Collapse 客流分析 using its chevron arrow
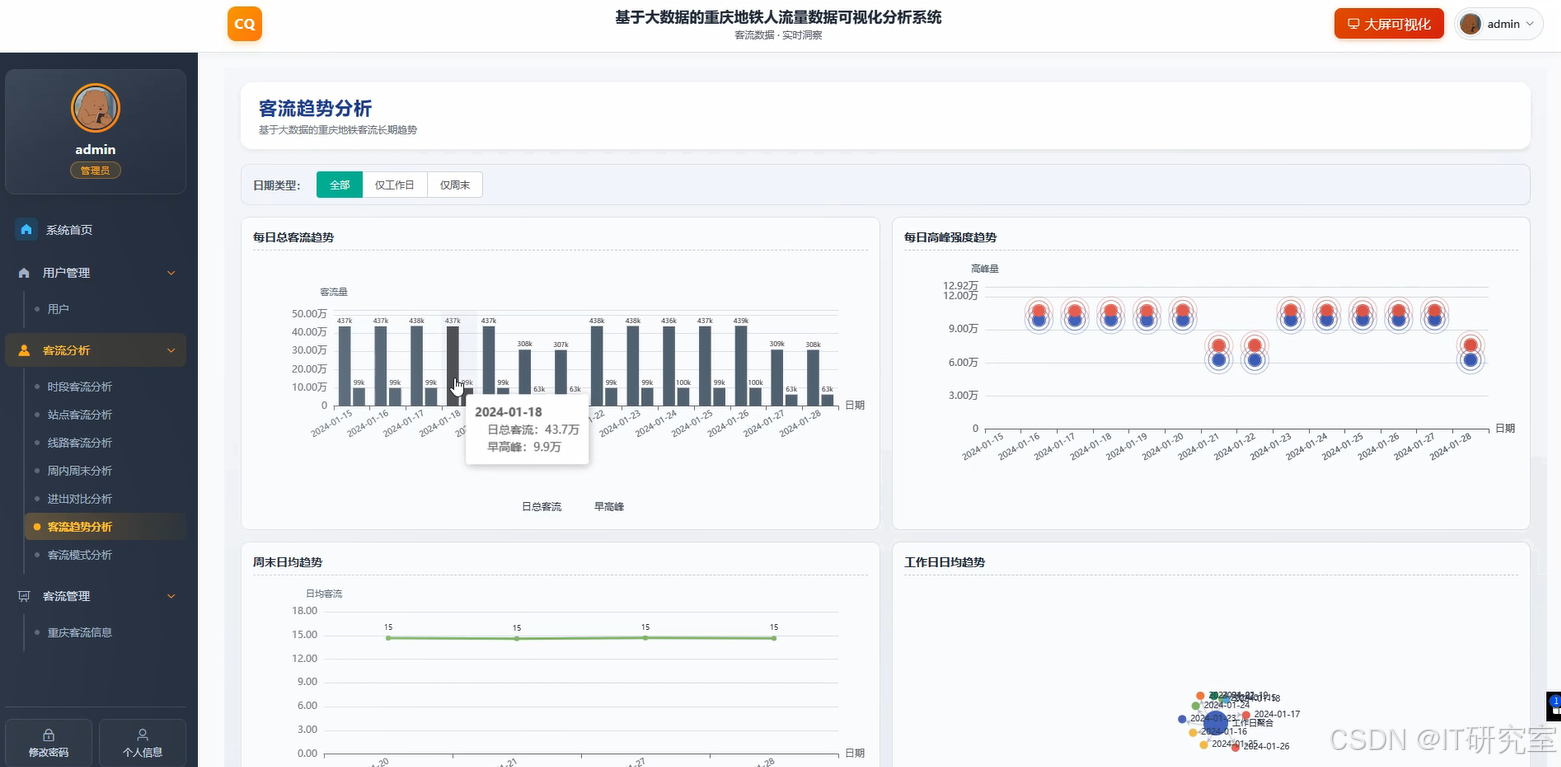Screen dimensions: 1561x767 (171, 351)
